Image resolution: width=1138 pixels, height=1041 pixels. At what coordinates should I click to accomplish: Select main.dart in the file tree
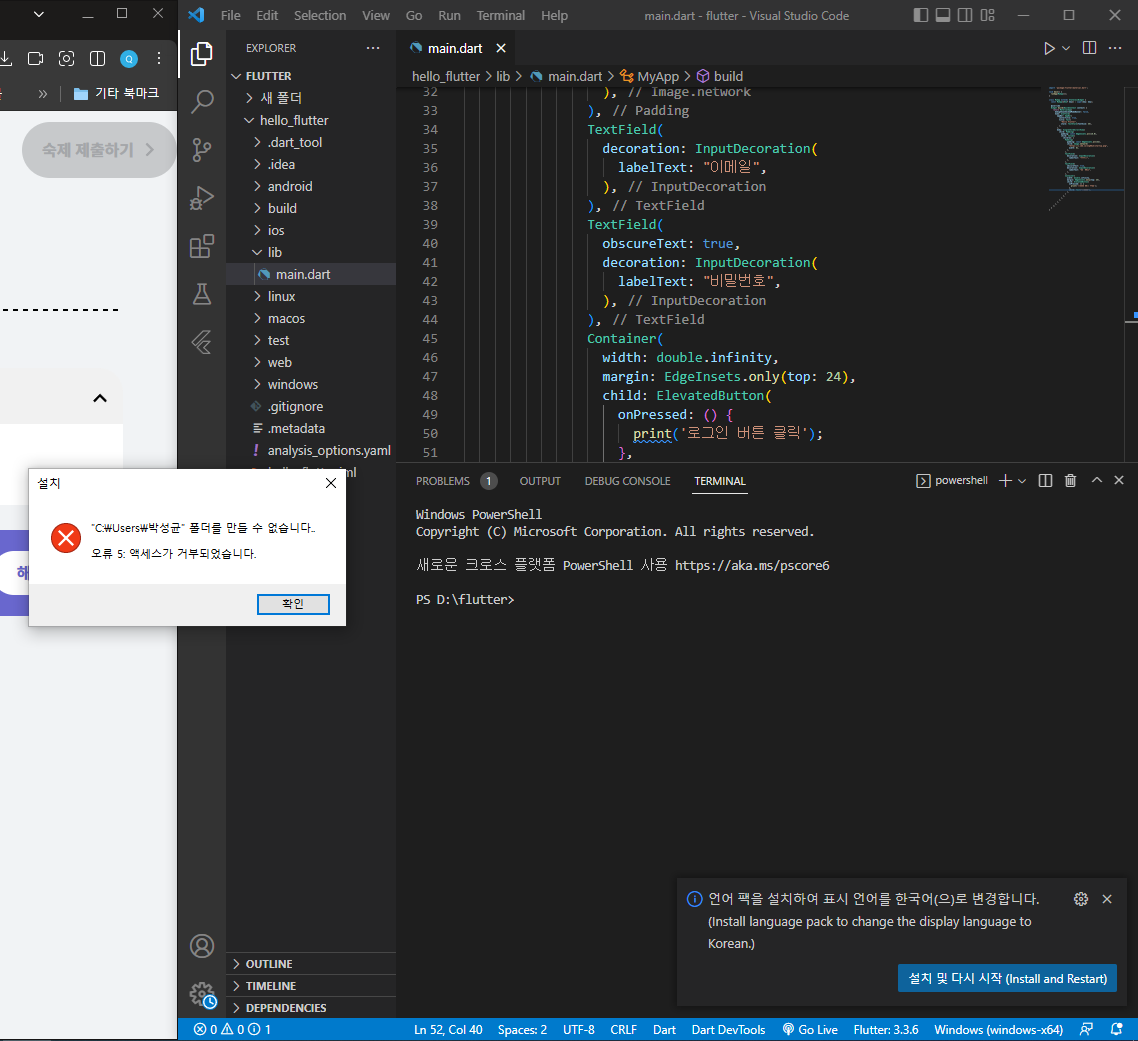(311, 274)
